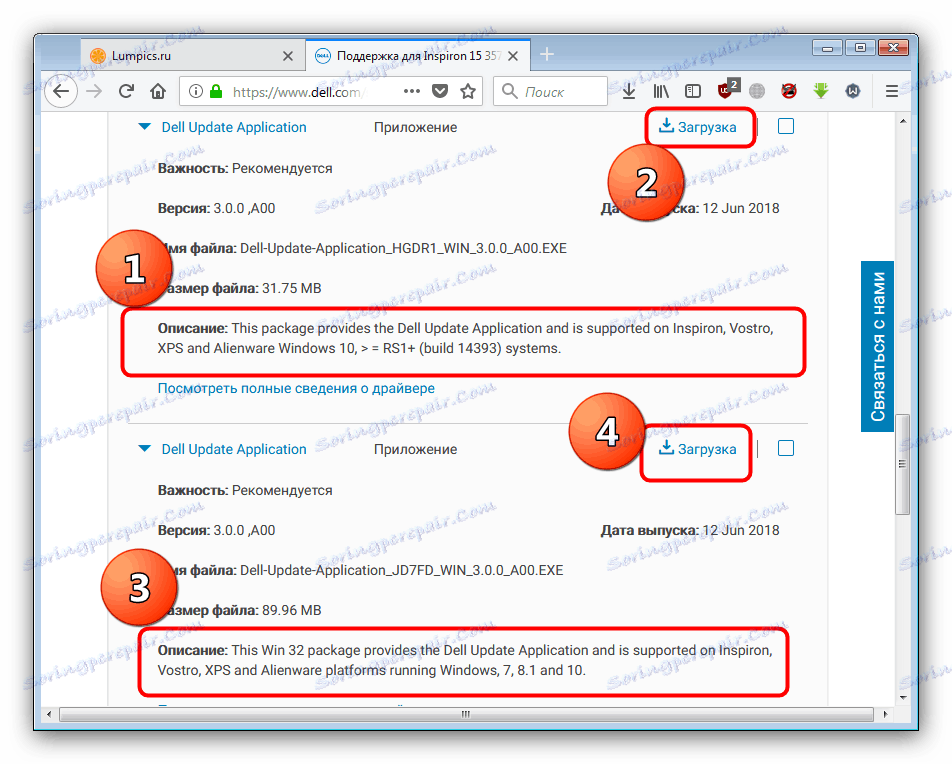Click the scroll left arrow
The height and width of the screenshot is (764, 952).
[49, 714]
